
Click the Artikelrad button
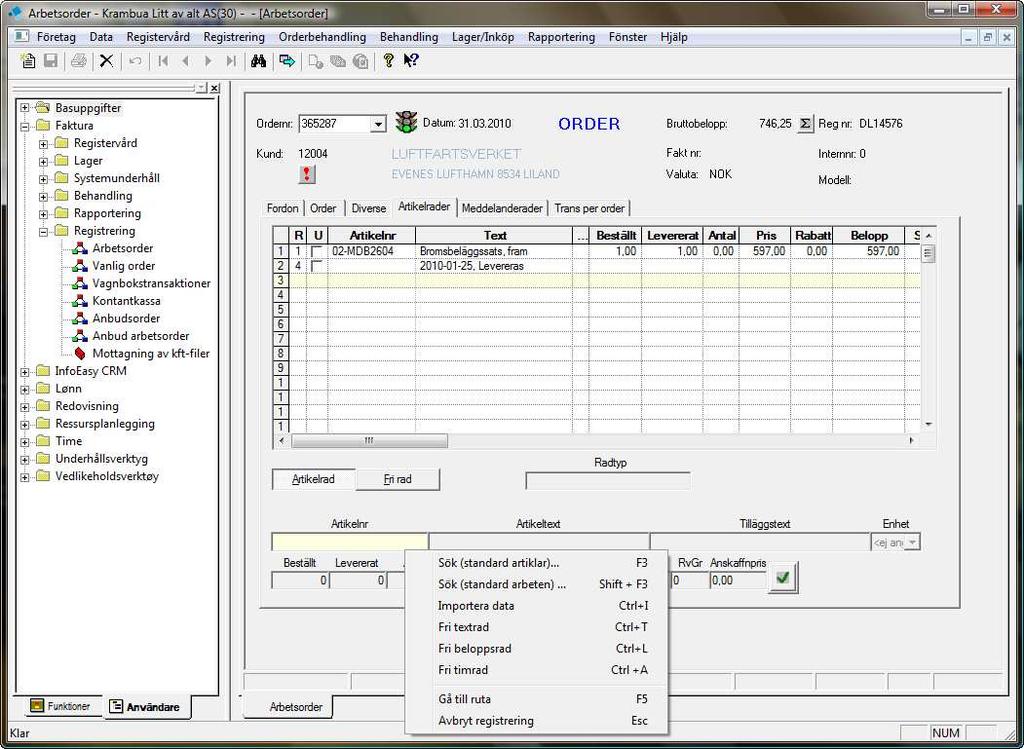[x=313, y=479]
